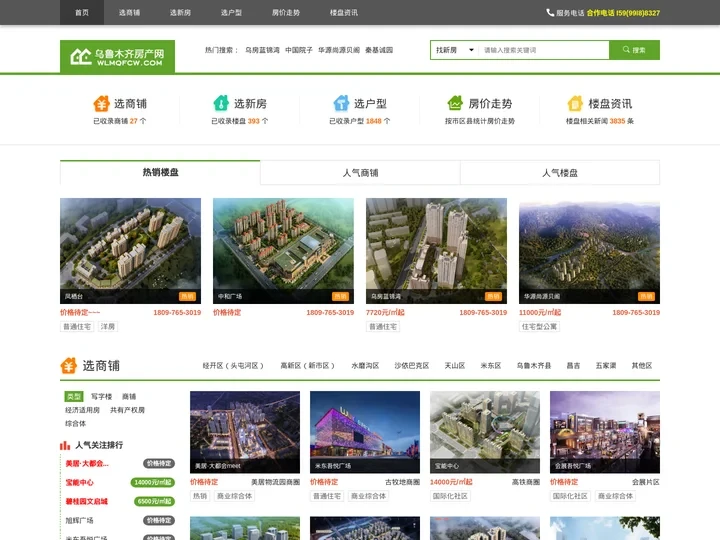This screenshot has height=540, width=720.
Task: Click the green 房价走势 chart icon
Action: click(x=455, y=103)
